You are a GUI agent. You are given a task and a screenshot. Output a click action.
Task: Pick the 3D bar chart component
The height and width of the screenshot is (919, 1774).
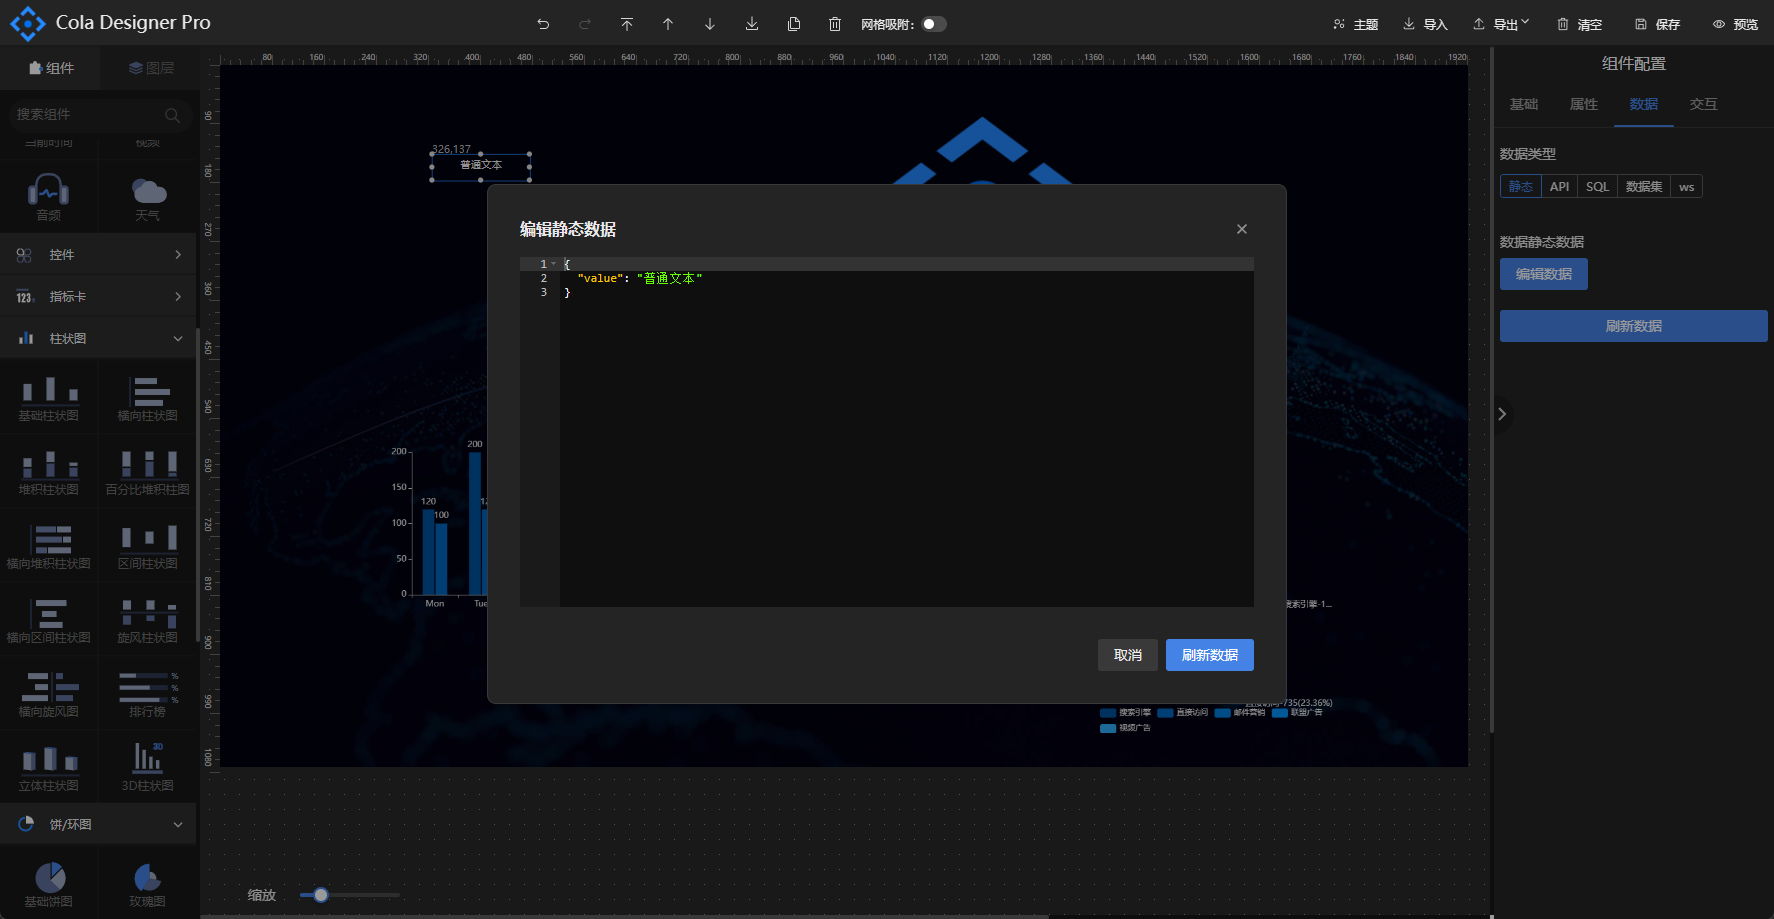click(148, 766)
